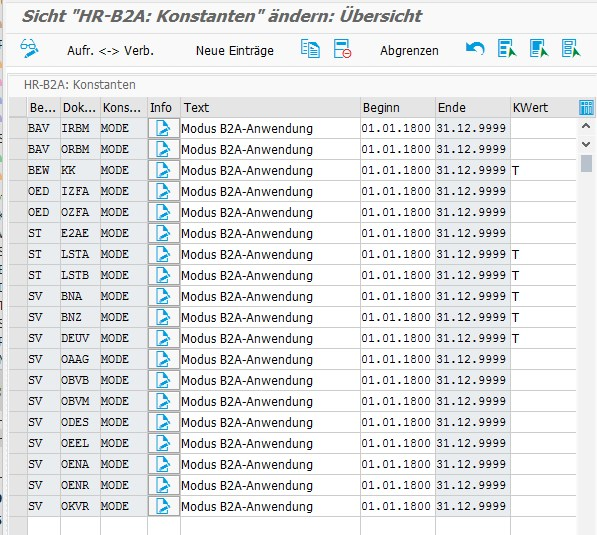Screen dimensions: 597x535
Task: Click the KWert column header
Action: point(543,107)
